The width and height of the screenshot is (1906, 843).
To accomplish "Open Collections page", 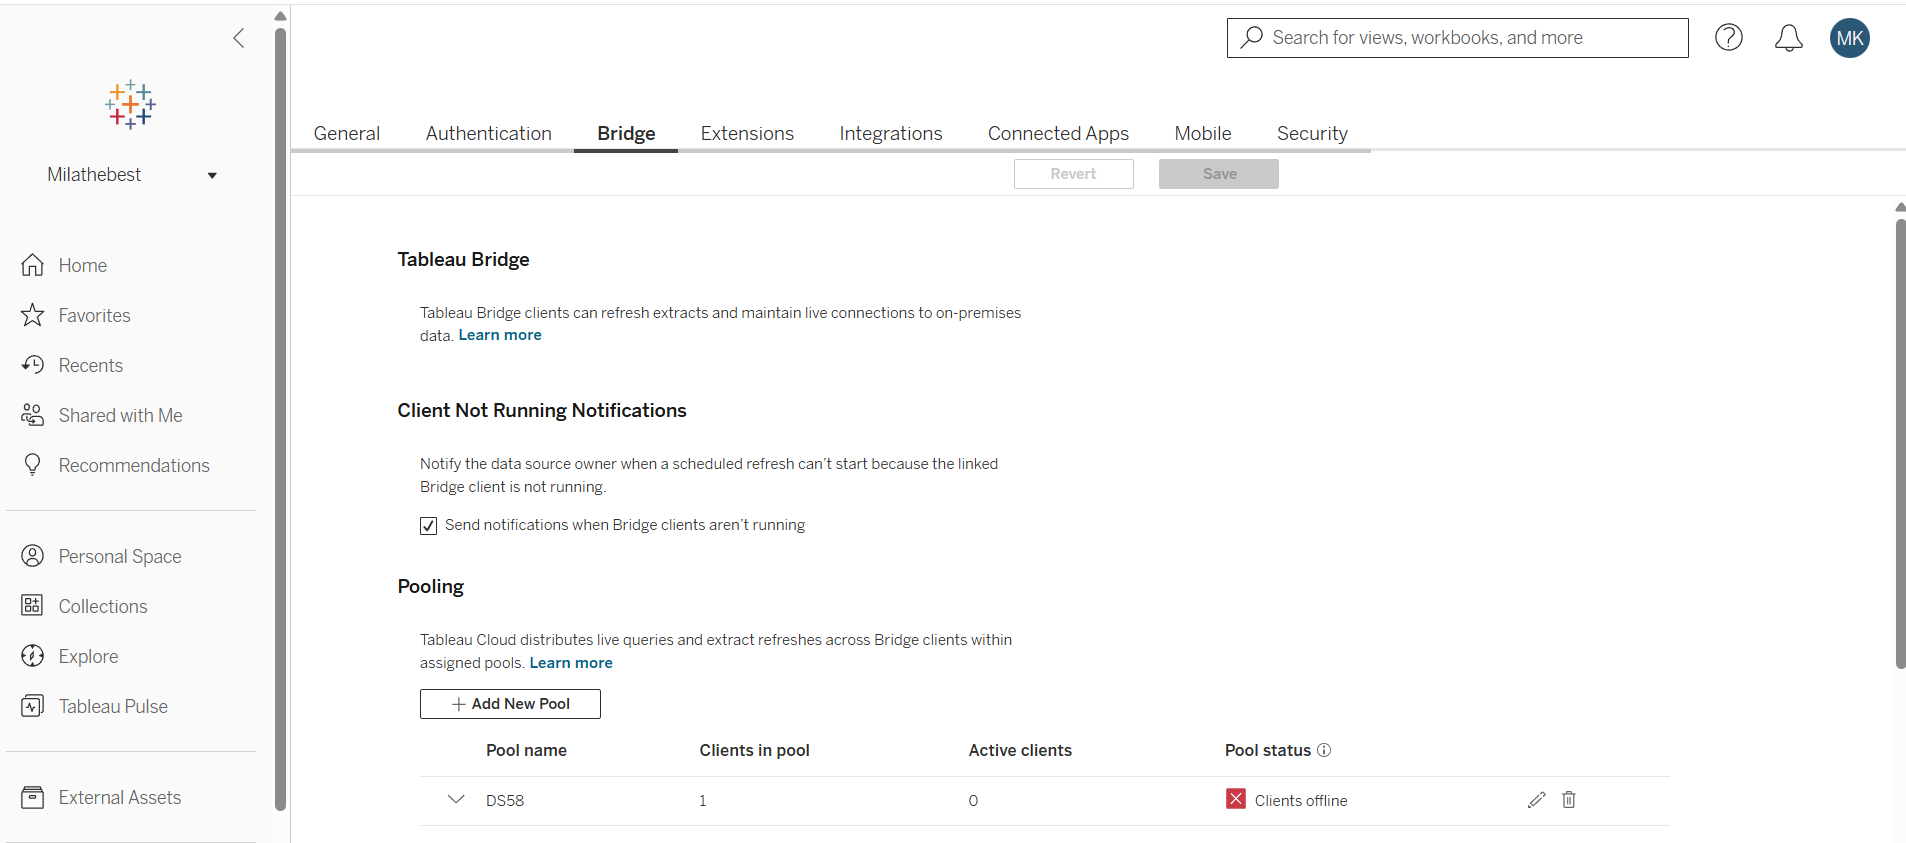I will click(103, 606).
